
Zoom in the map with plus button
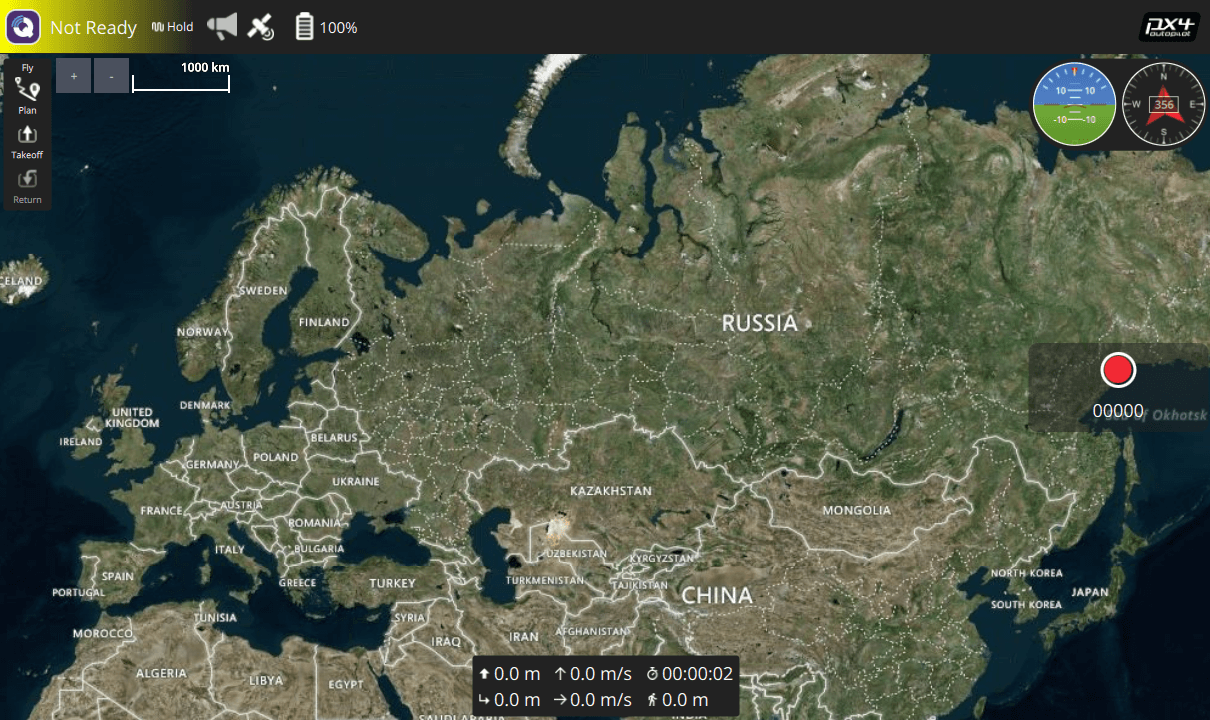74,76
